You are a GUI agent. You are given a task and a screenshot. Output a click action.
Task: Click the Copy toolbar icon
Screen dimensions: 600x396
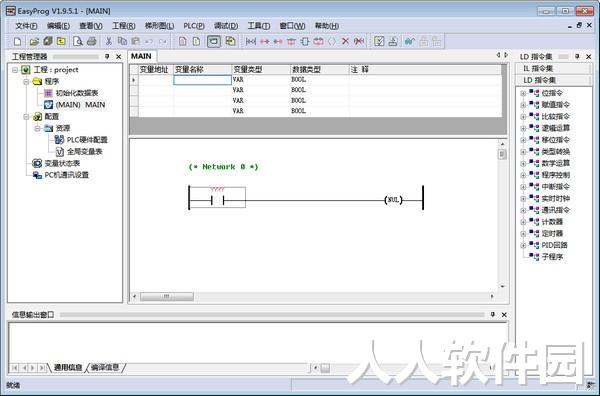pyautogui.click(x=122, y=41)
